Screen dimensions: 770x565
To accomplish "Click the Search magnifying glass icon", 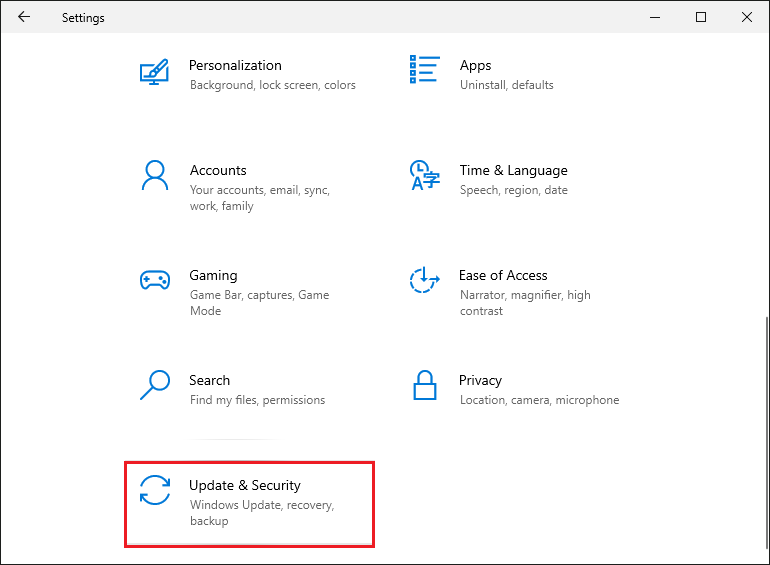I will point(155,385).
